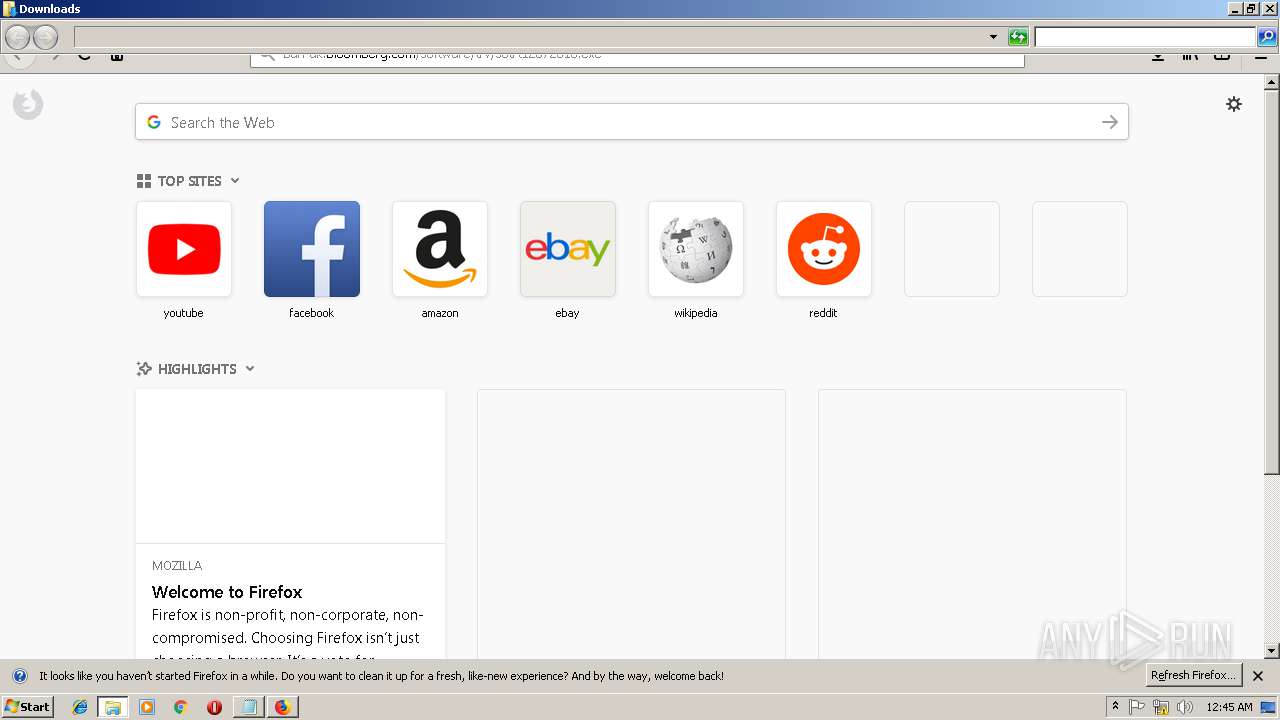This screenshot has height=720, width=1280.
Task: Click the Show Desktop button
Action: tap(1269, 707)
